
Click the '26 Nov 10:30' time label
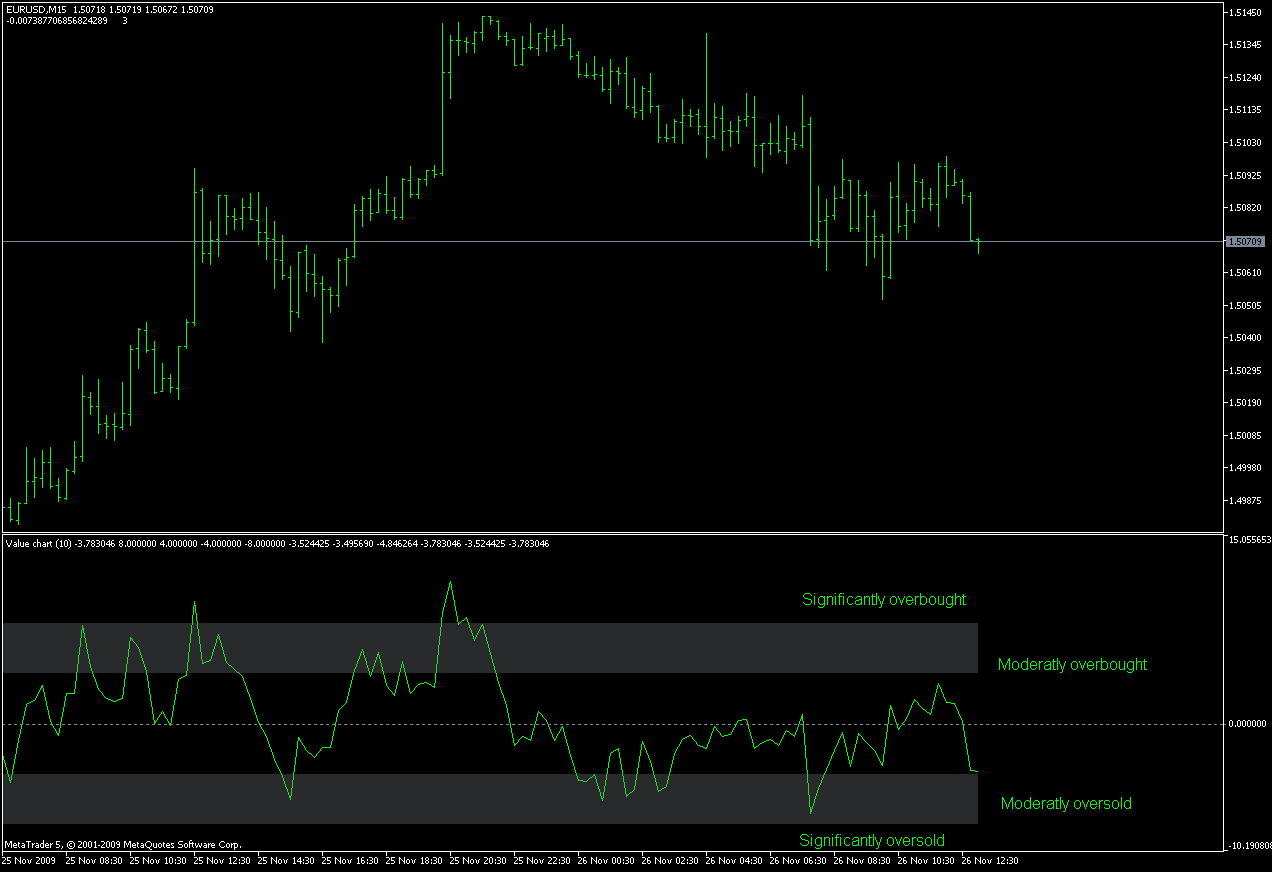[x=927, y=860]
